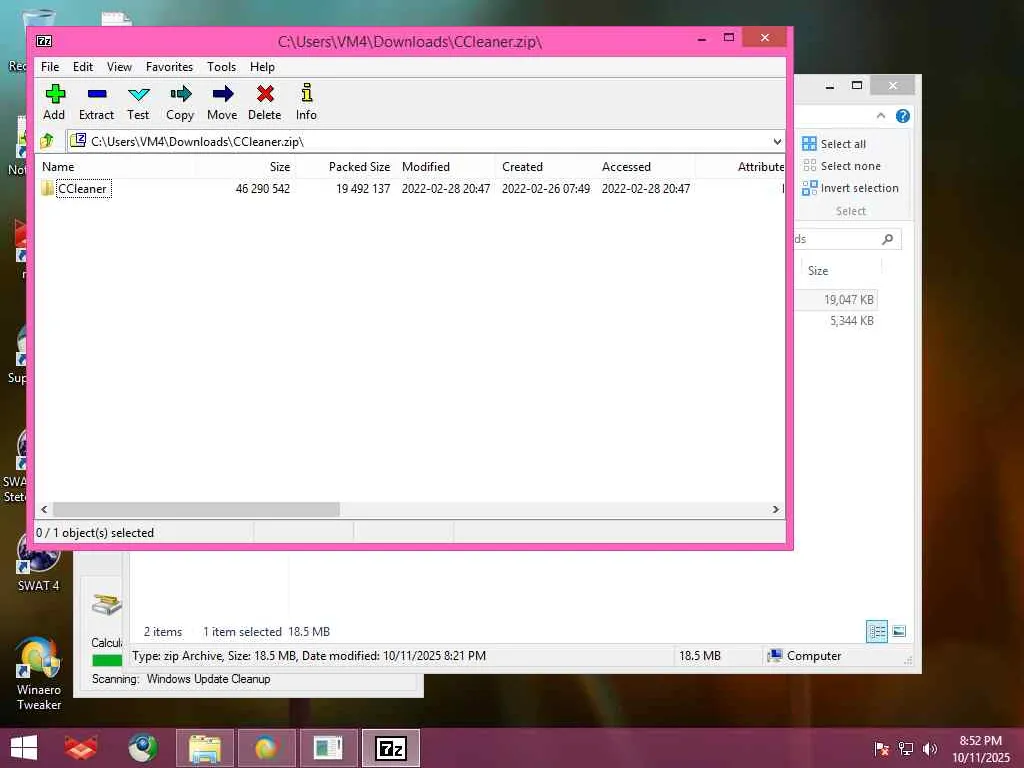Open File Explorer from the taskbar
Viewport: 1024px width, 768px height.
pyautogui.click(x=204, y=748)
